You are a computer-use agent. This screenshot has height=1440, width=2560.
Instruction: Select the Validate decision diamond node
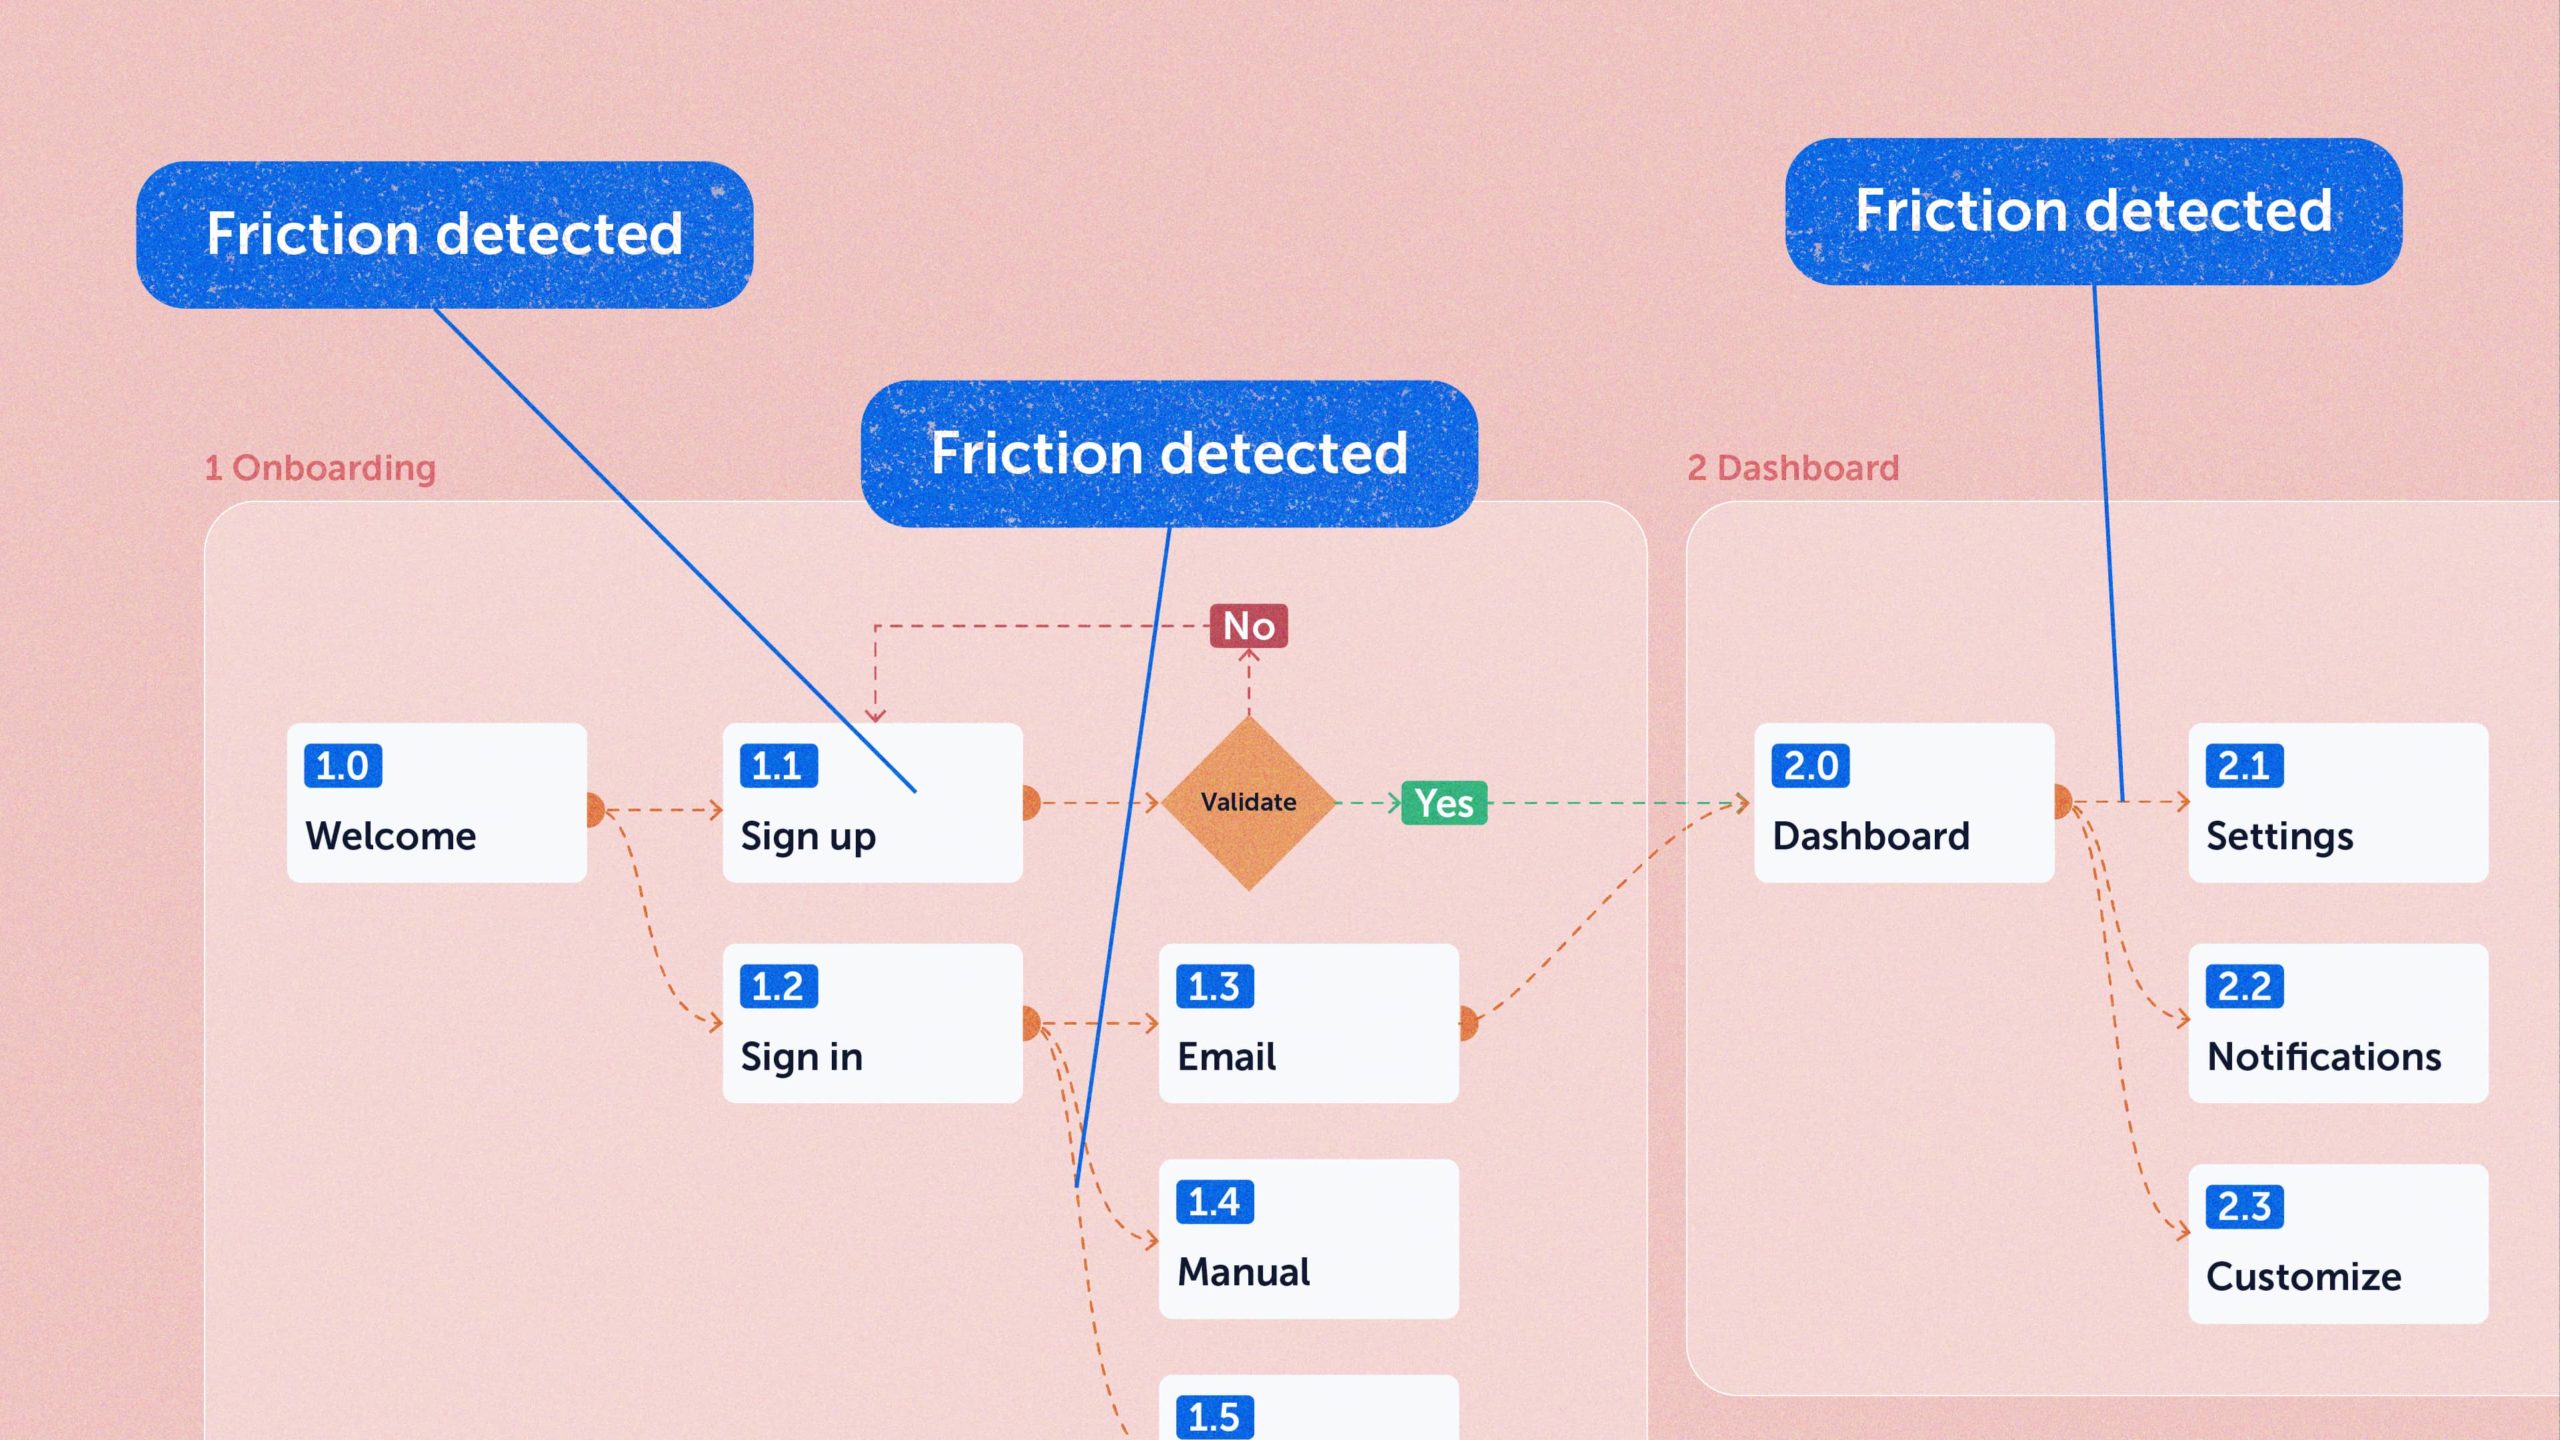pyautogui.click(x=1247, y=802)
